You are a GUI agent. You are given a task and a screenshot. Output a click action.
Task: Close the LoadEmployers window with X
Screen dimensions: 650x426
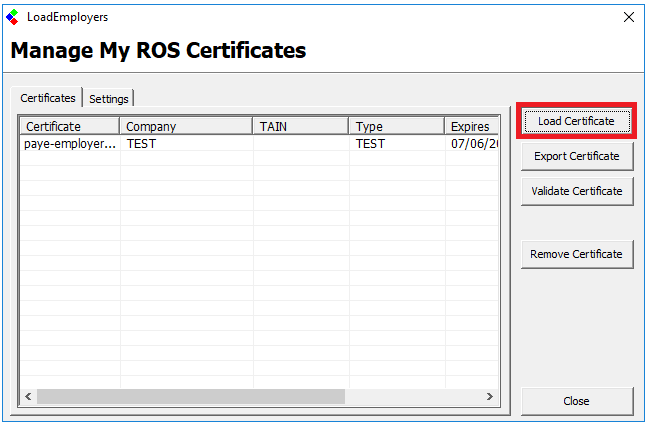pyautogui.click(x=629, y=17)
